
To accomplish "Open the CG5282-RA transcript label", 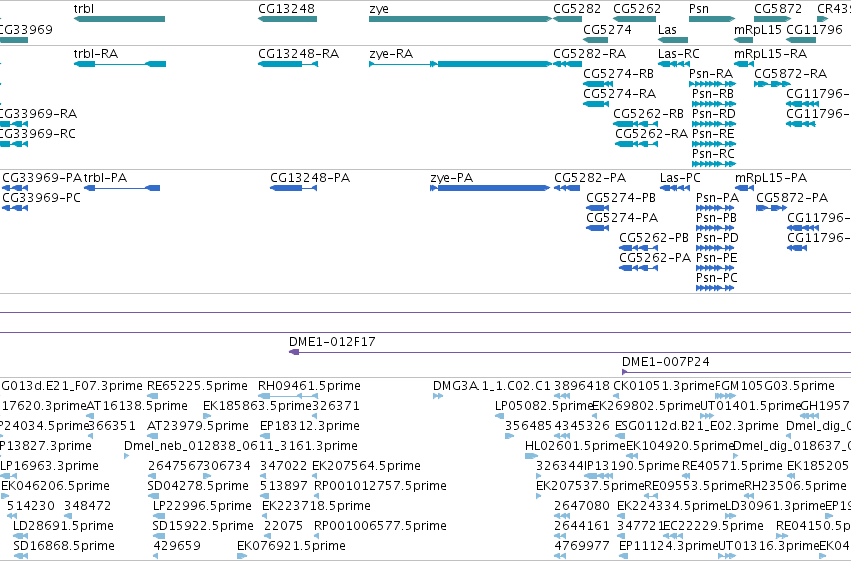I will (x=589, y=54).
